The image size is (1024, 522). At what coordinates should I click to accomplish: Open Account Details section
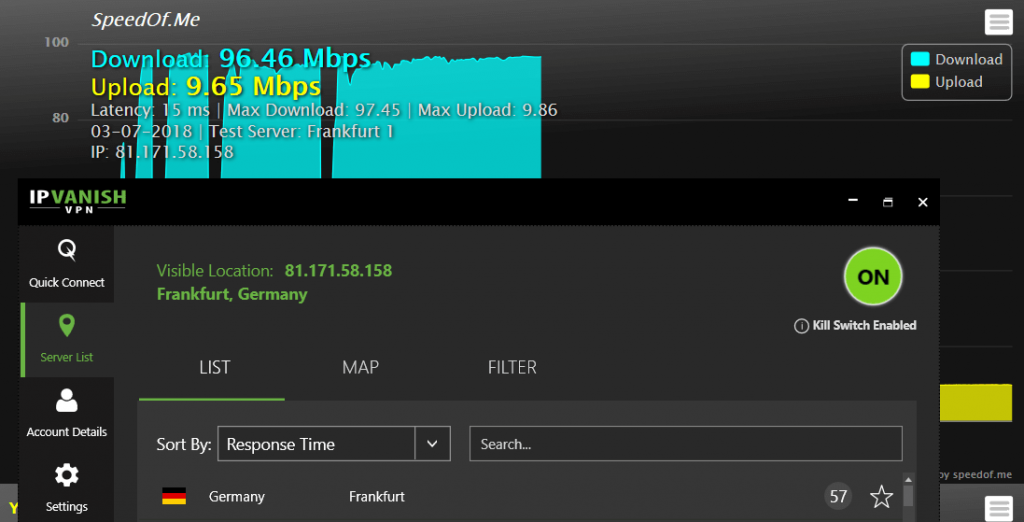click(x=67, y=414)
